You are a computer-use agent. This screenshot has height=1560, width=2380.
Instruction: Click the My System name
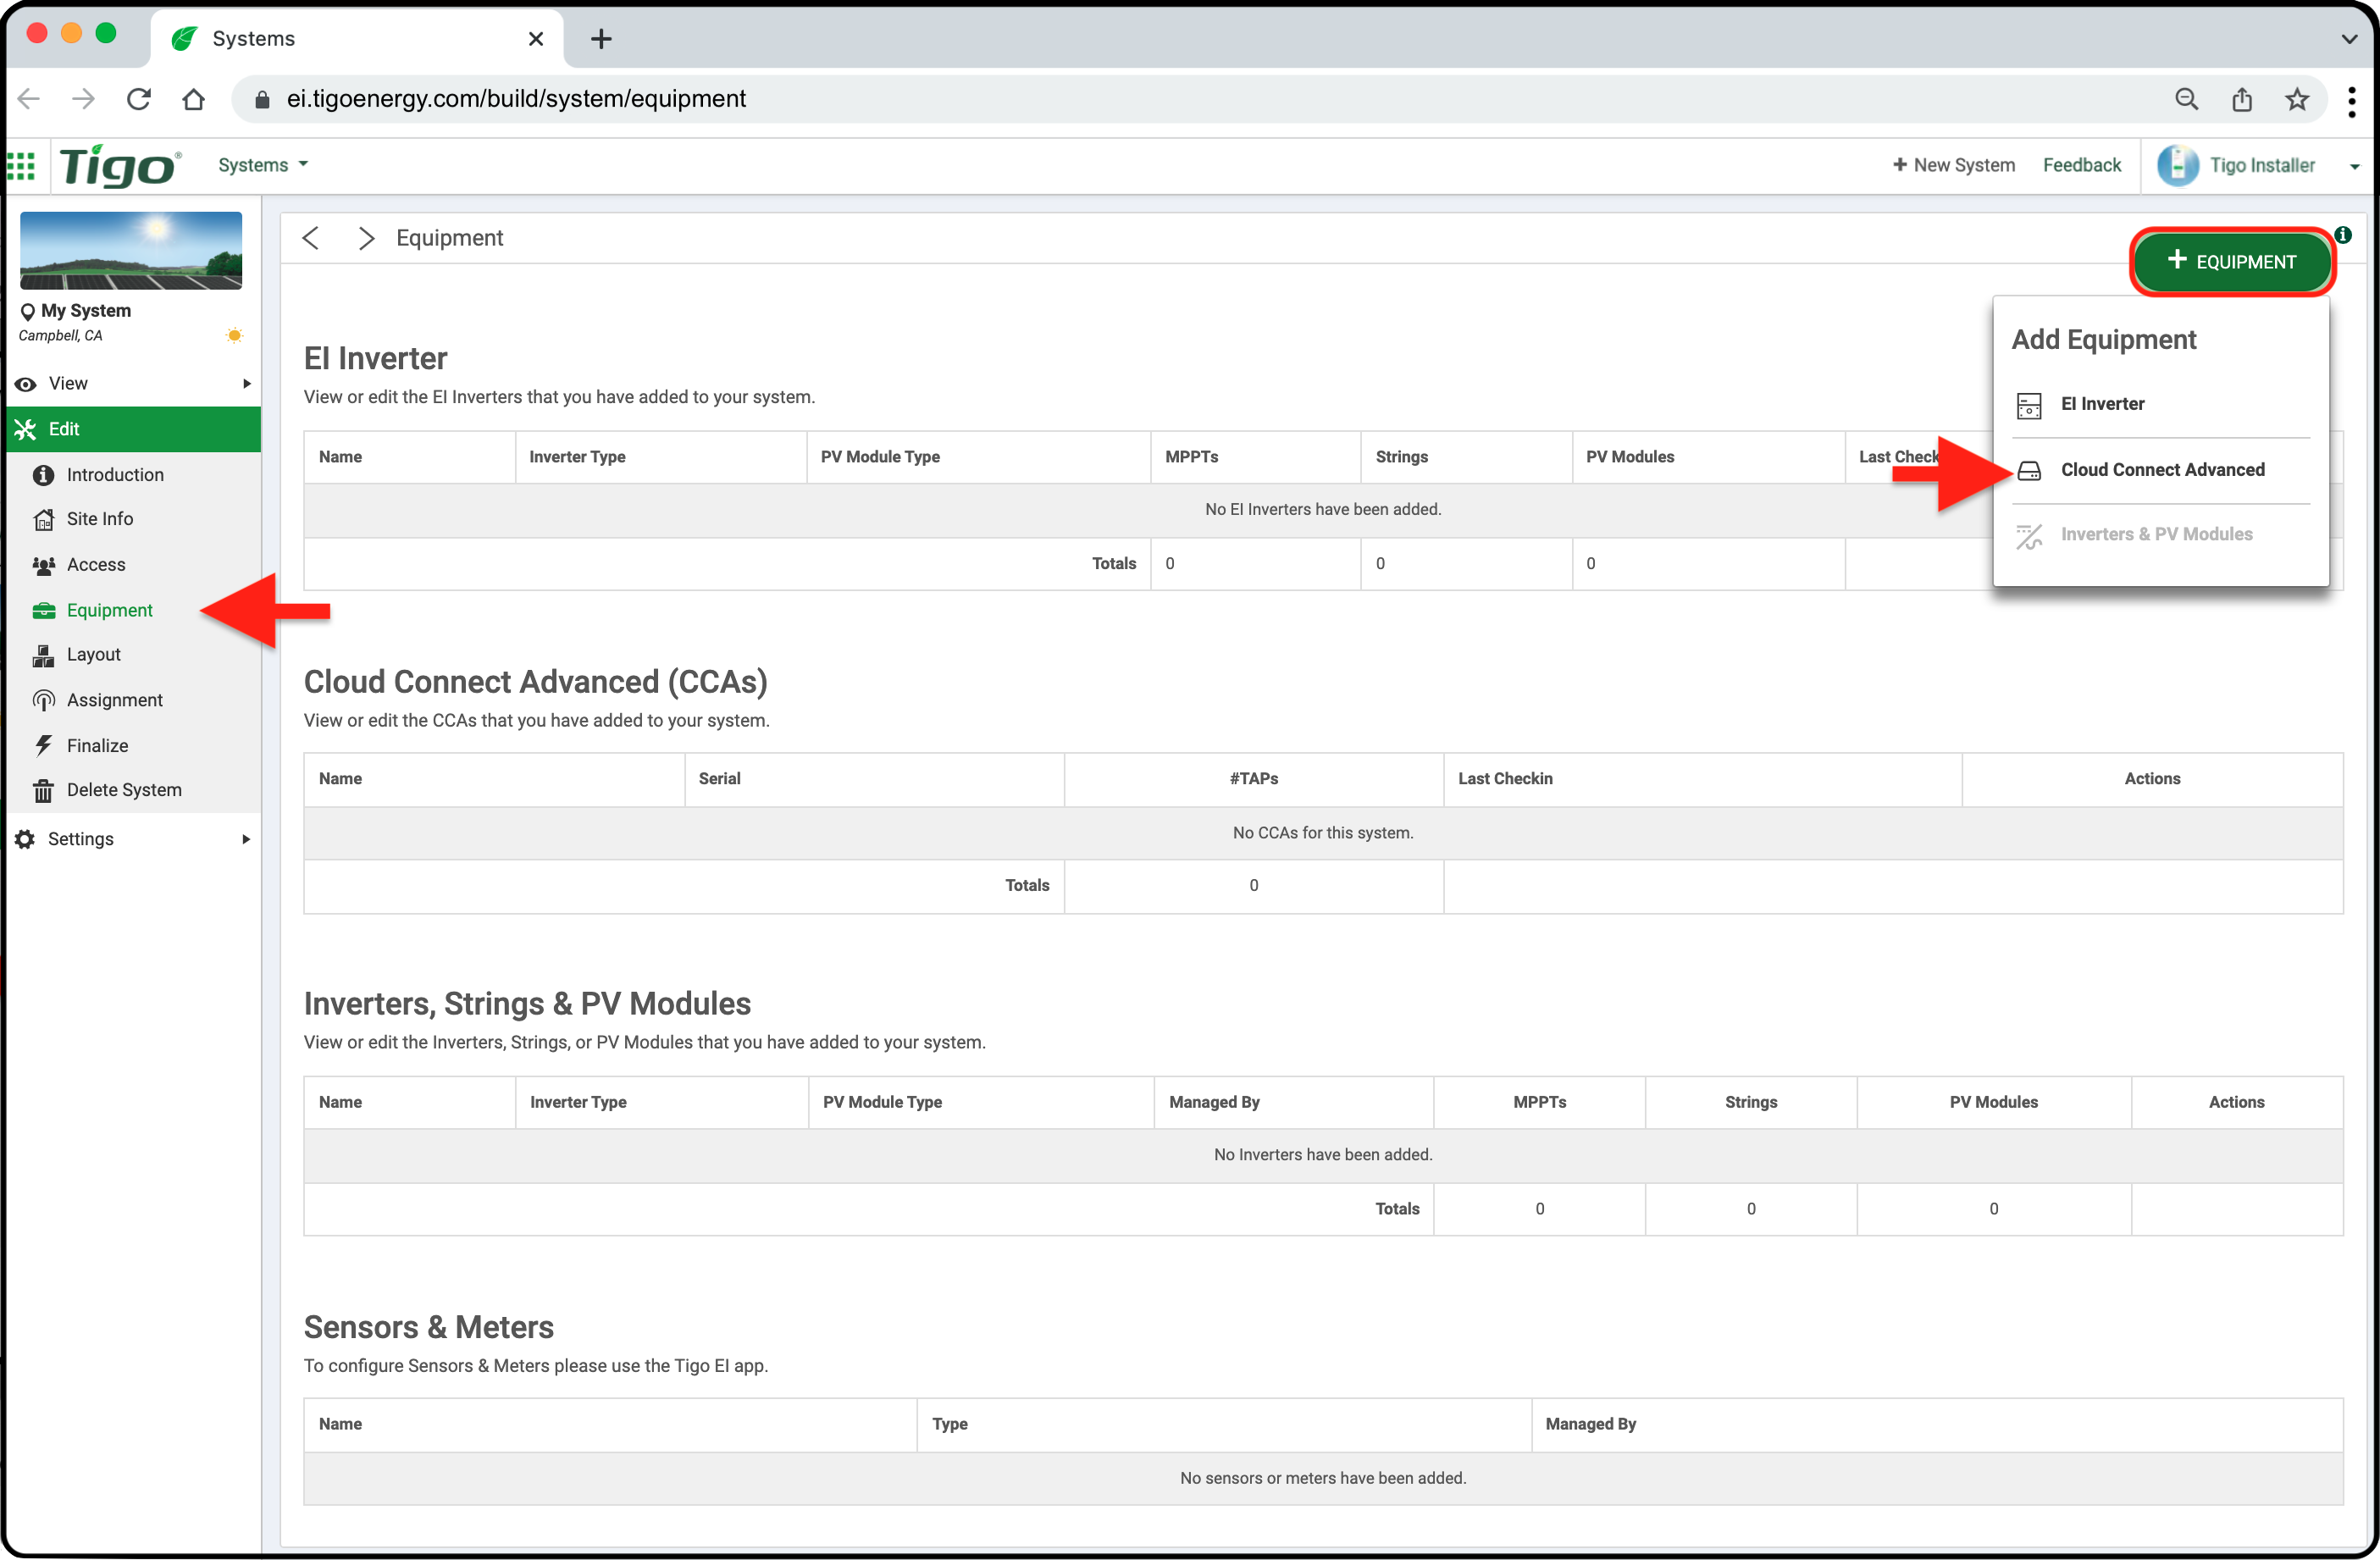[86, 311]
